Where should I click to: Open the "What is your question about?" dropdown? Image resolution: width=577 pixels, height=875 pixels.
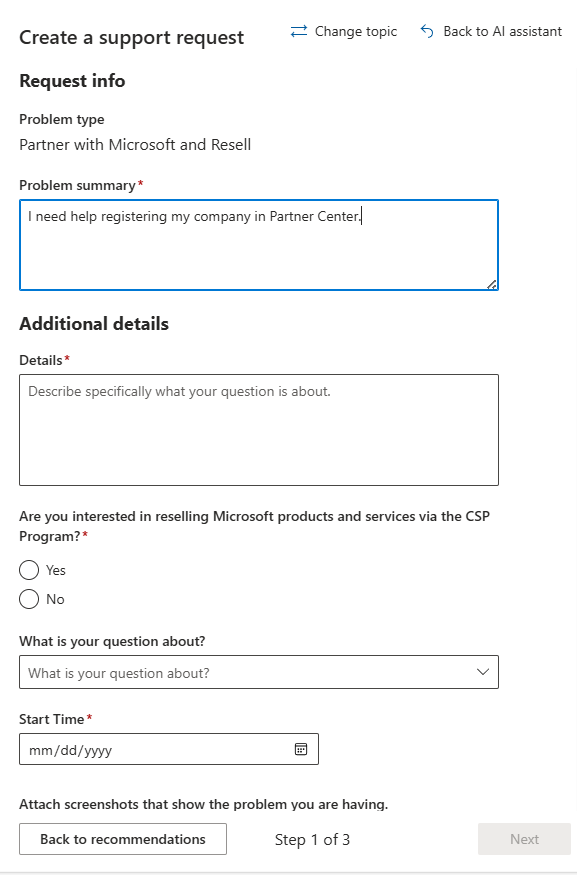[x=259, y=672]
